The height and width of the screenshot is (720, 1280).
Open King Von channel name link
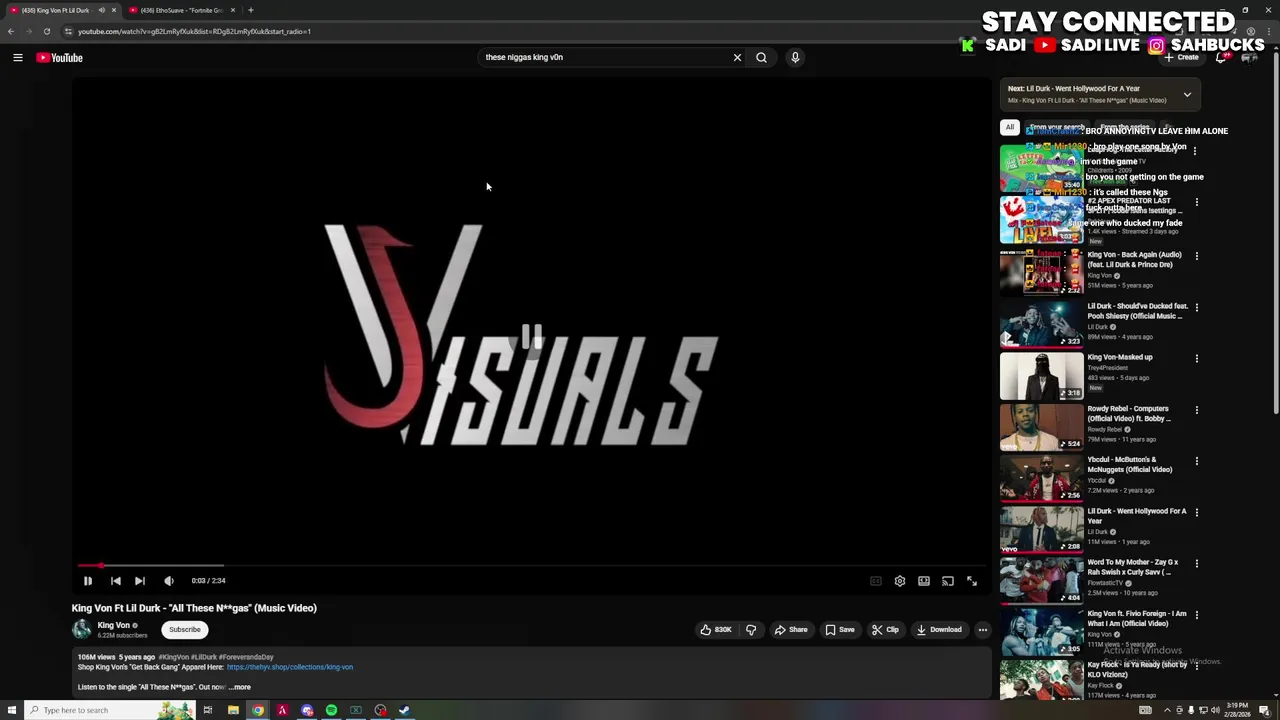(x=114, y=625)
